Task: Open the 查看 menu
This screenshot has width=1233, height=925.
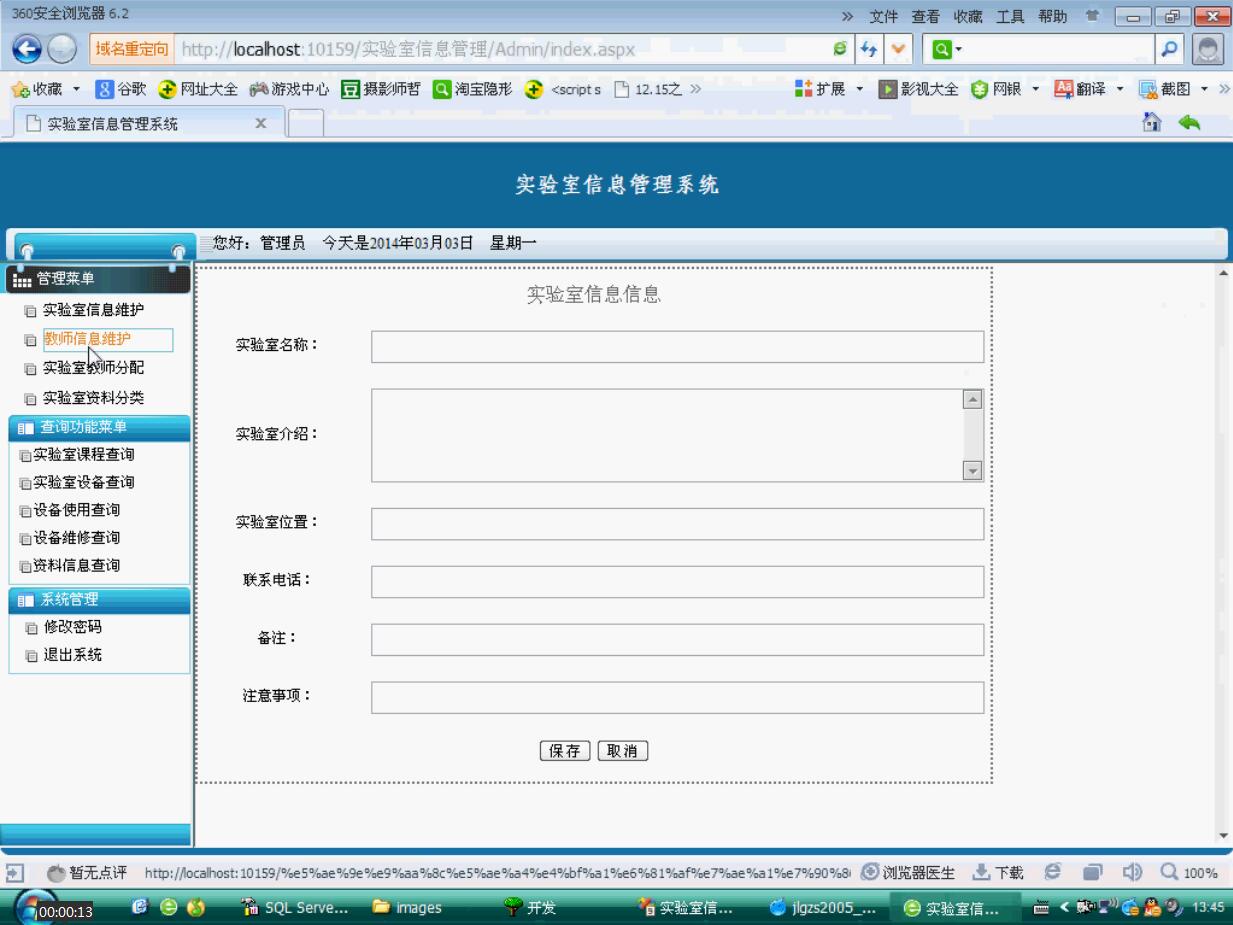Action: (925, 16)
